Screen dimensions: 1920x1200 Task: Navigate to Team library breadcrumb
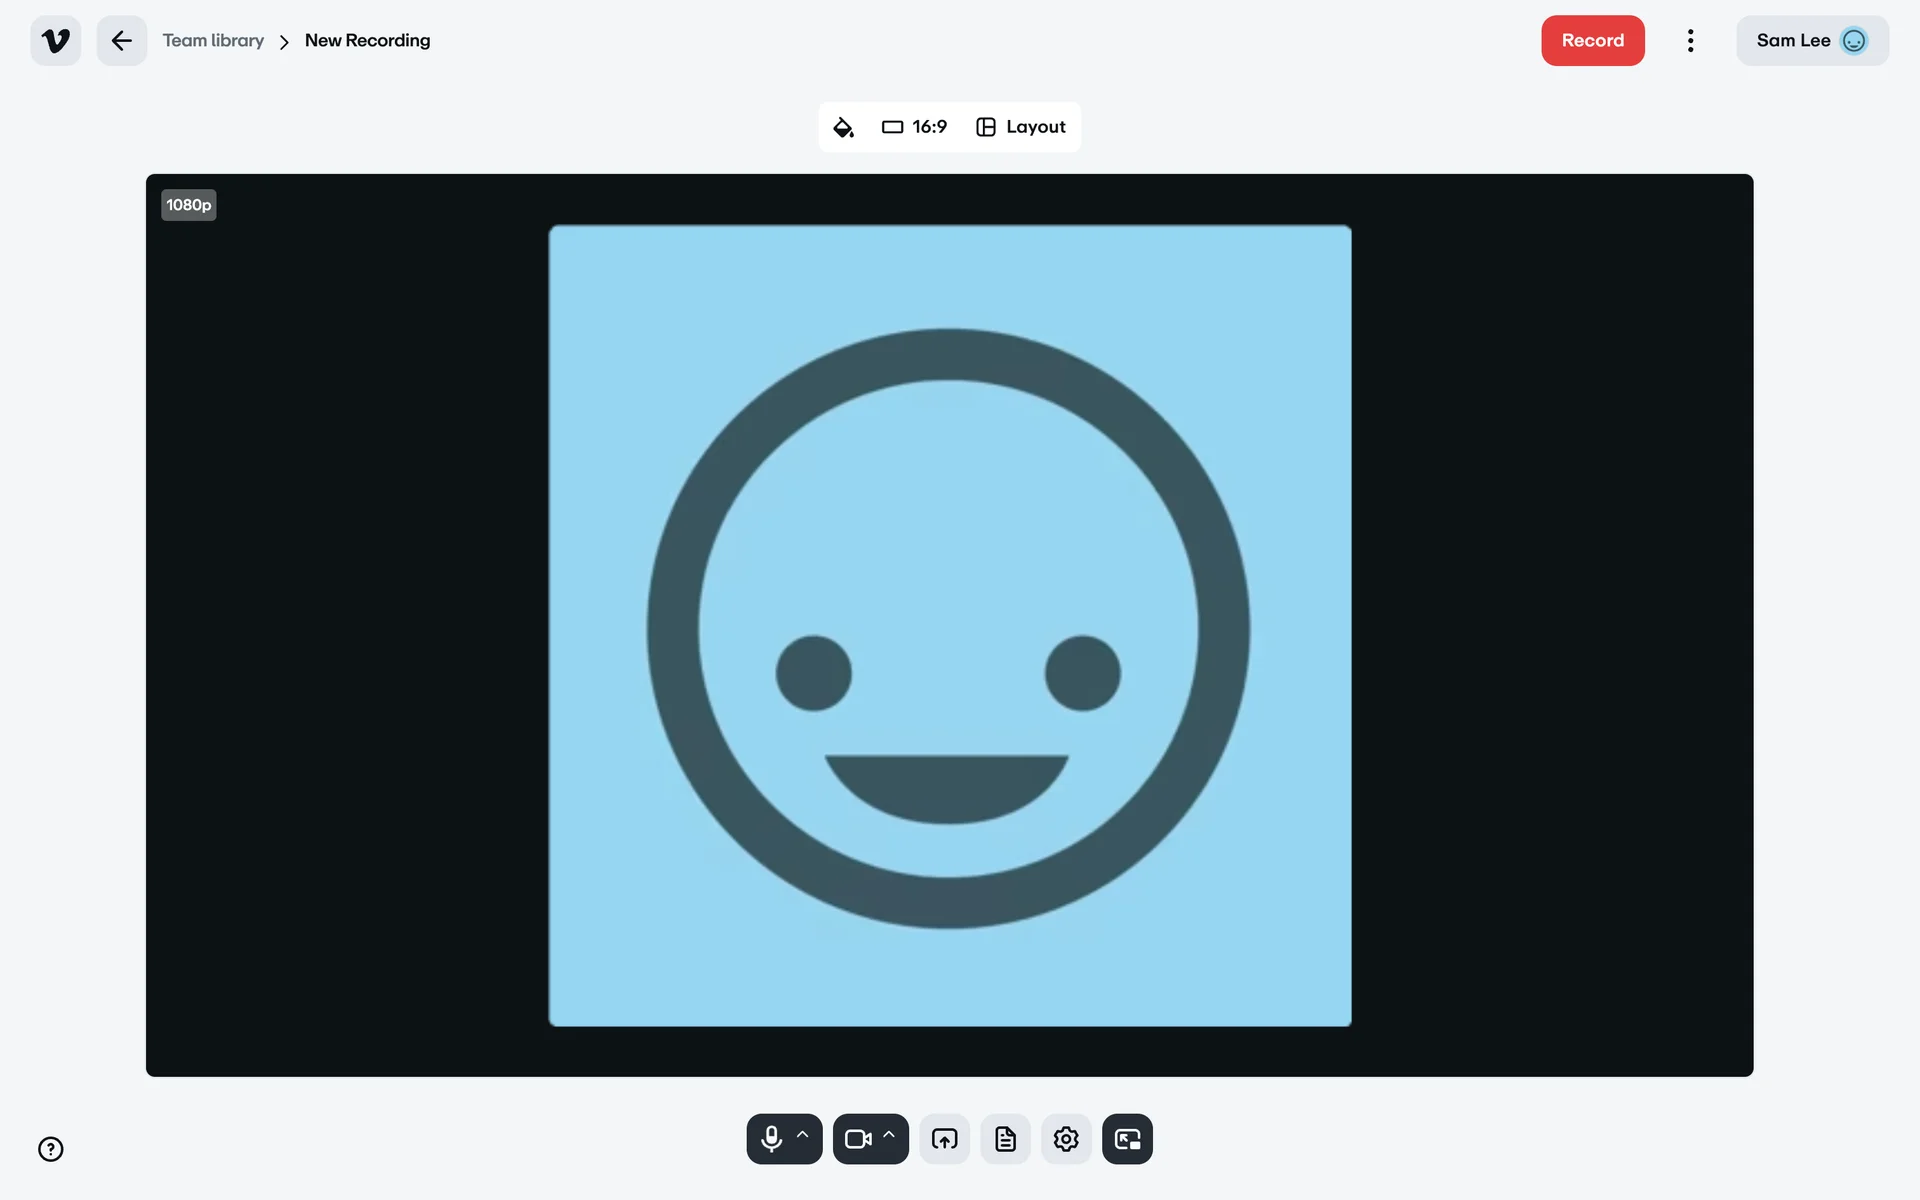point(213,41)
